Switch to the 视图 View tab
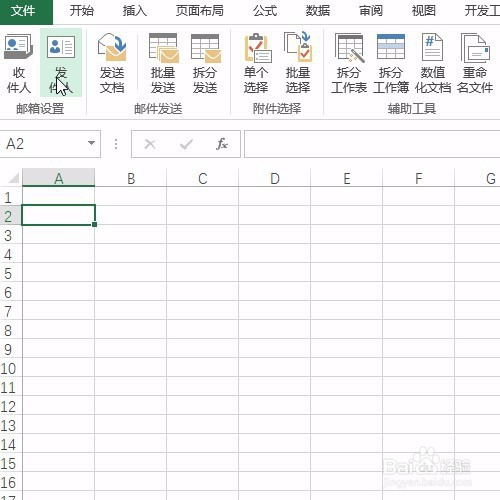 pyautogui.click(x=423, y=11)
